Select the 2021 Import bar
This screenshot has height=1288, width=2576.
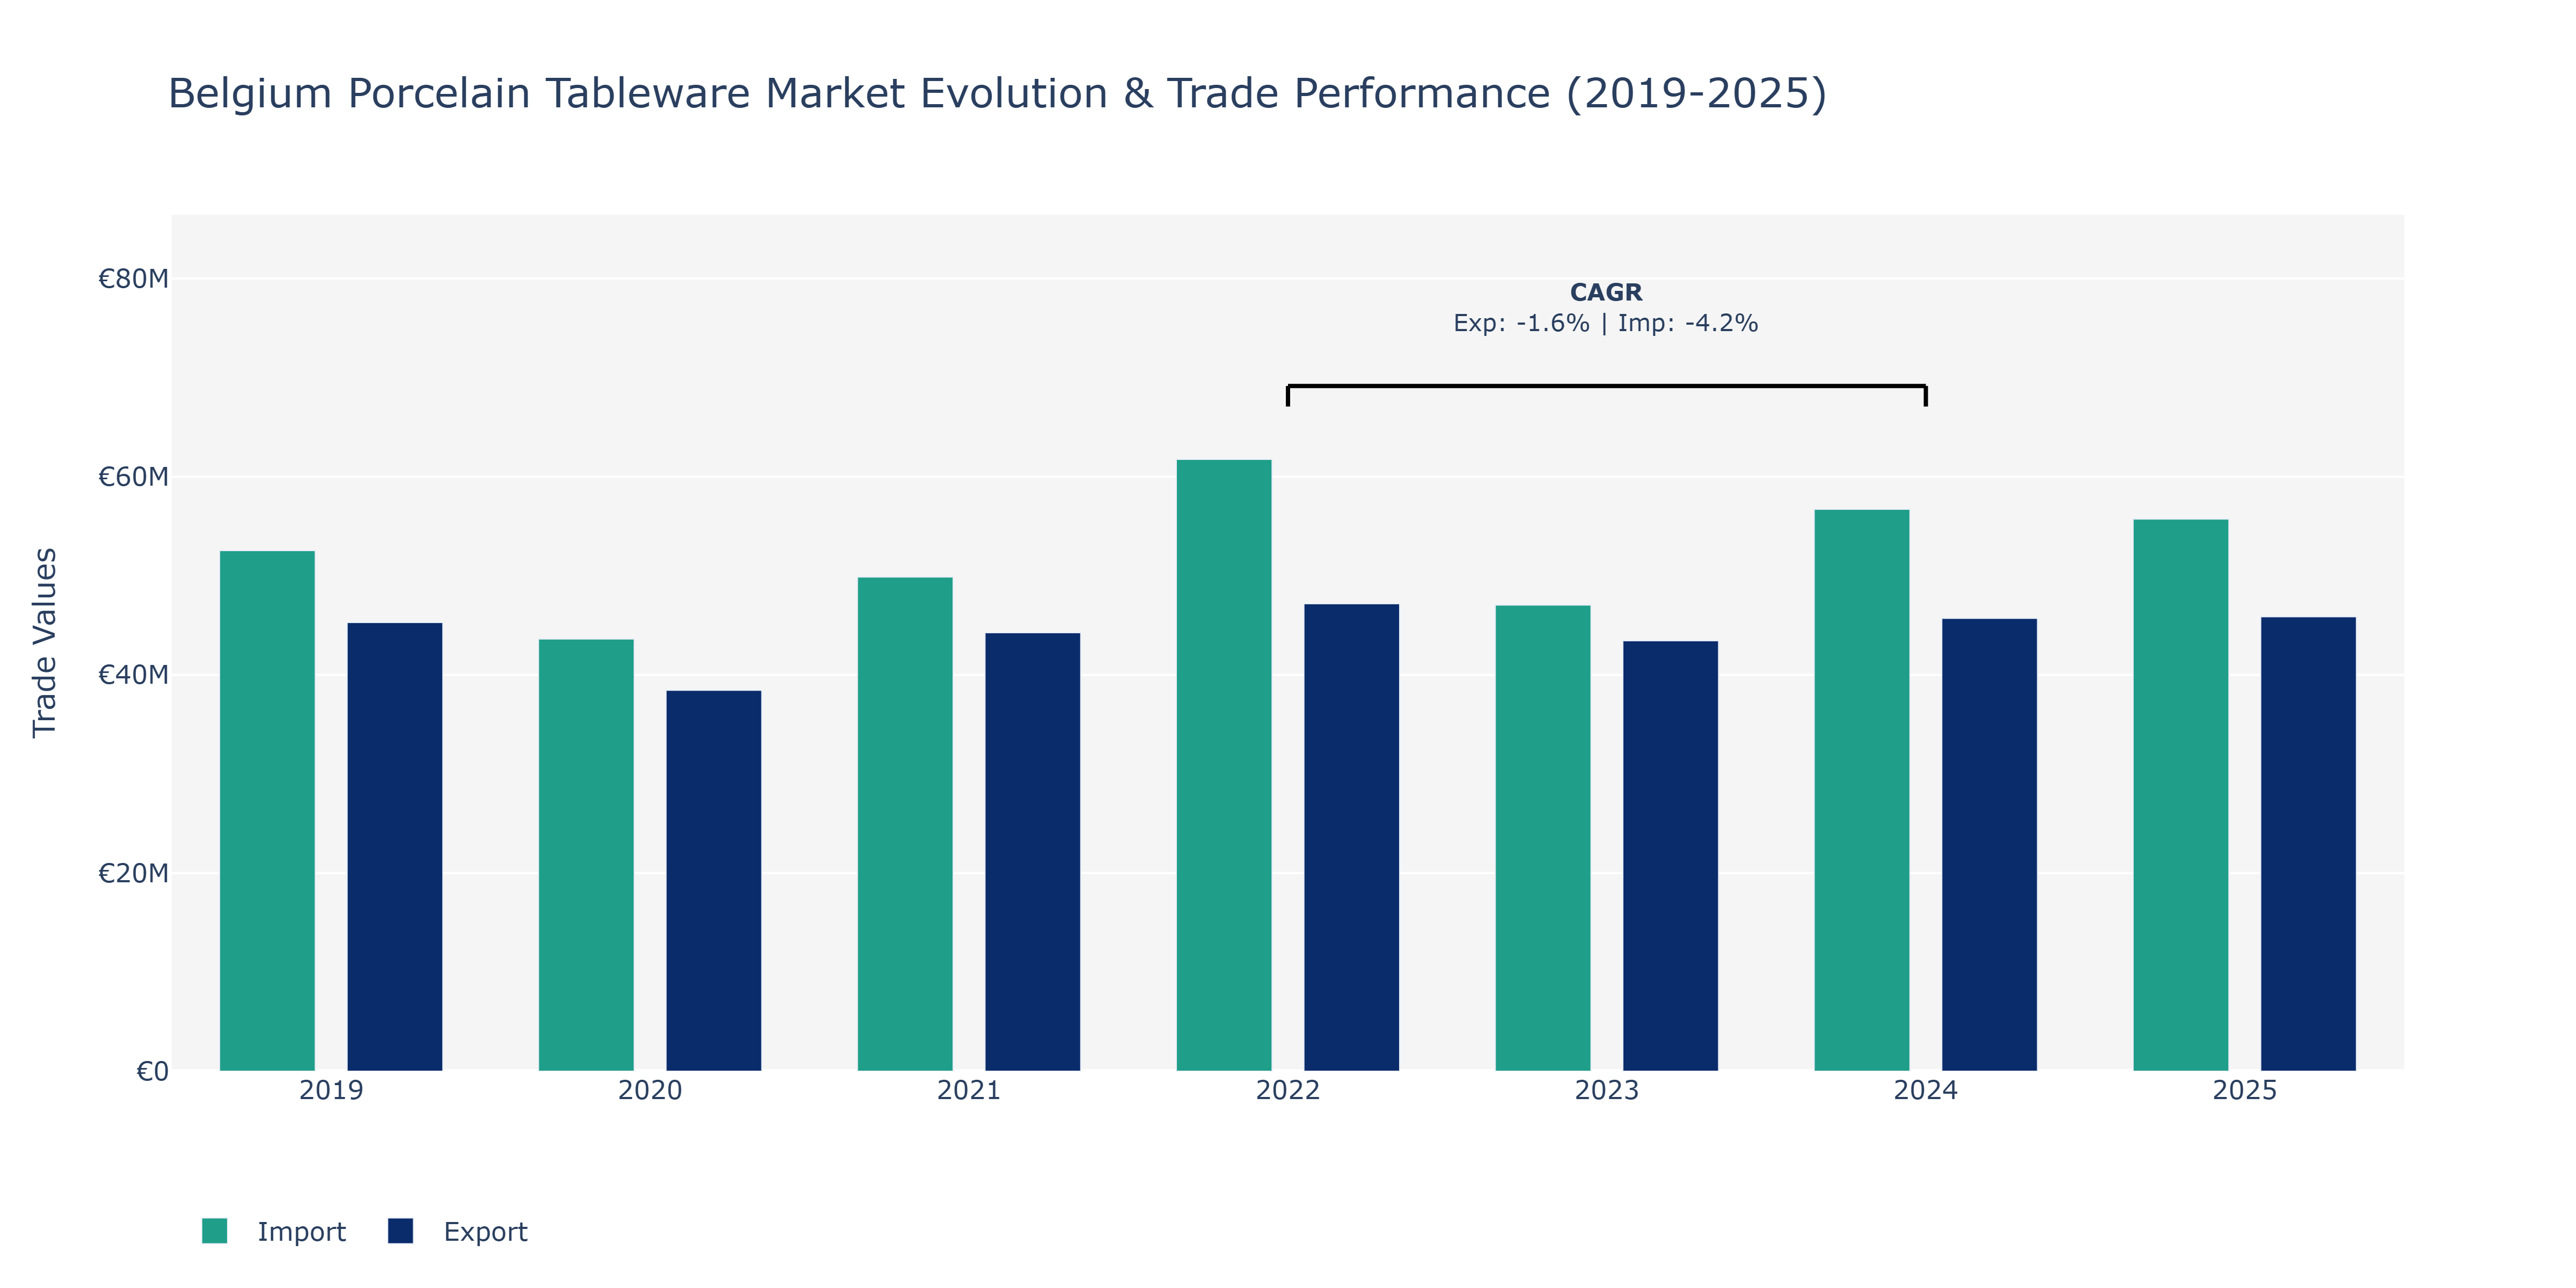point(905,824)
